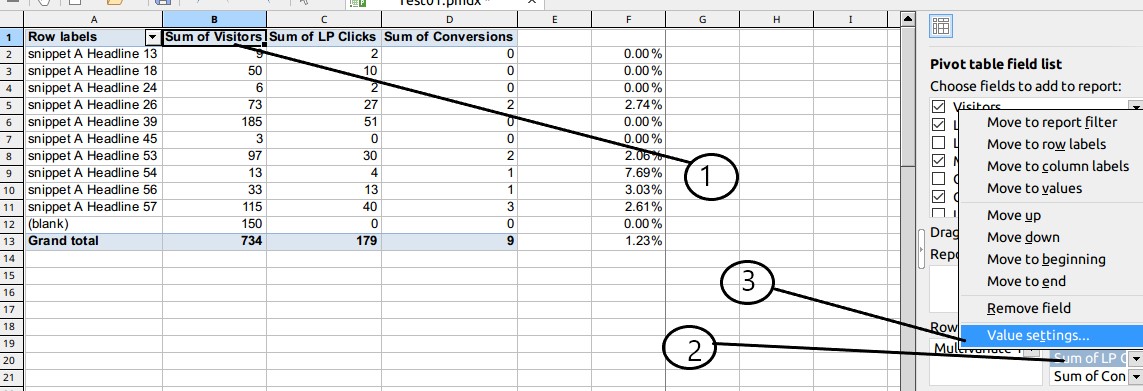The image size is (1143, 391).
Task: Collapse the sidebar using its edge handle
Action: [x=921, y=249]
